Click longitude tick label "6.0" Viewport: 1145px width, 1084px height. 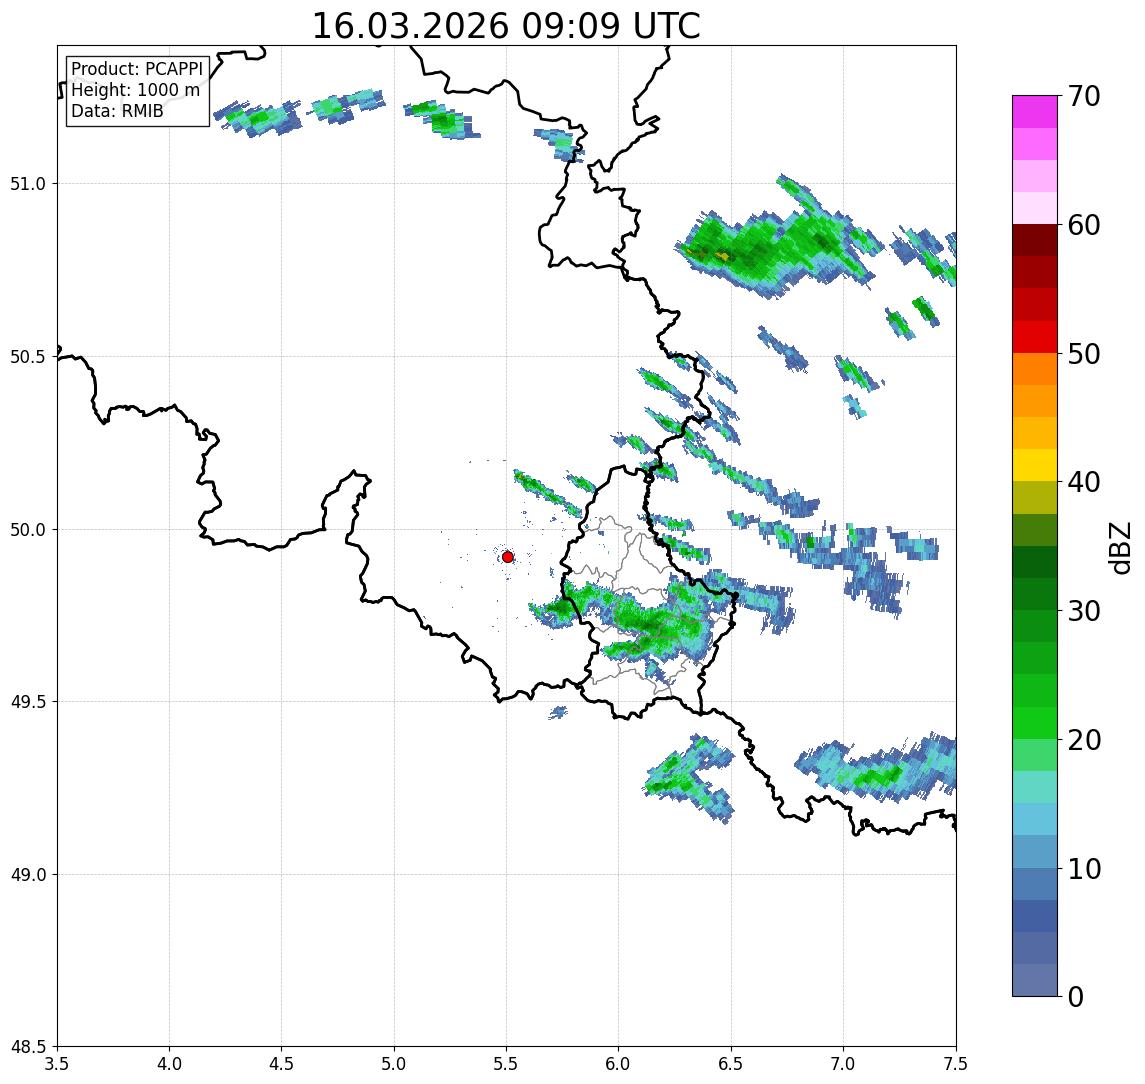pyautogui.click(x=619, y=1064)
